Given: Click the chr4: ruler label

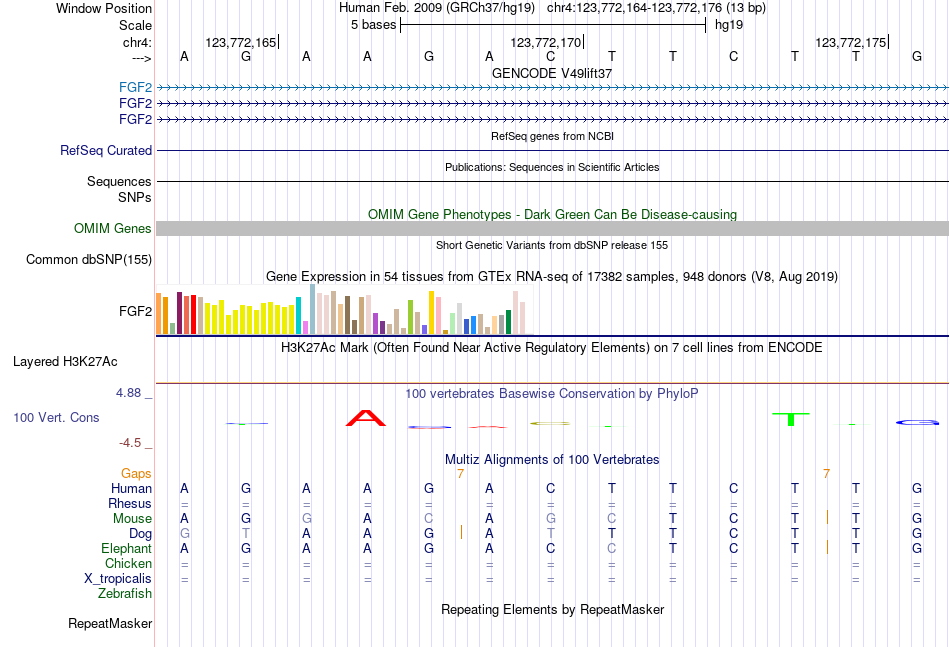Looking at the screenshot, I should point(138,42).
